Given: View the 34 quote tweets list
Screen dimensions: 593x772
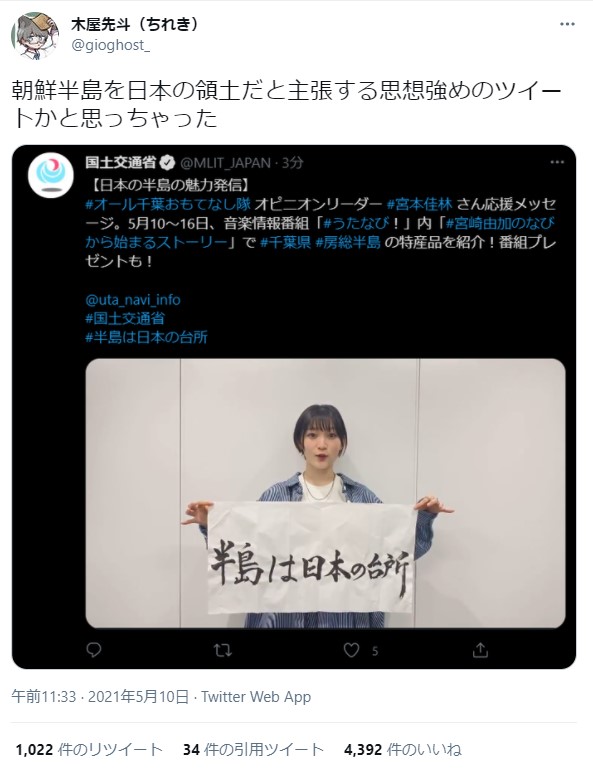Looking at the screenshot, I should click(x=253, y=750).
